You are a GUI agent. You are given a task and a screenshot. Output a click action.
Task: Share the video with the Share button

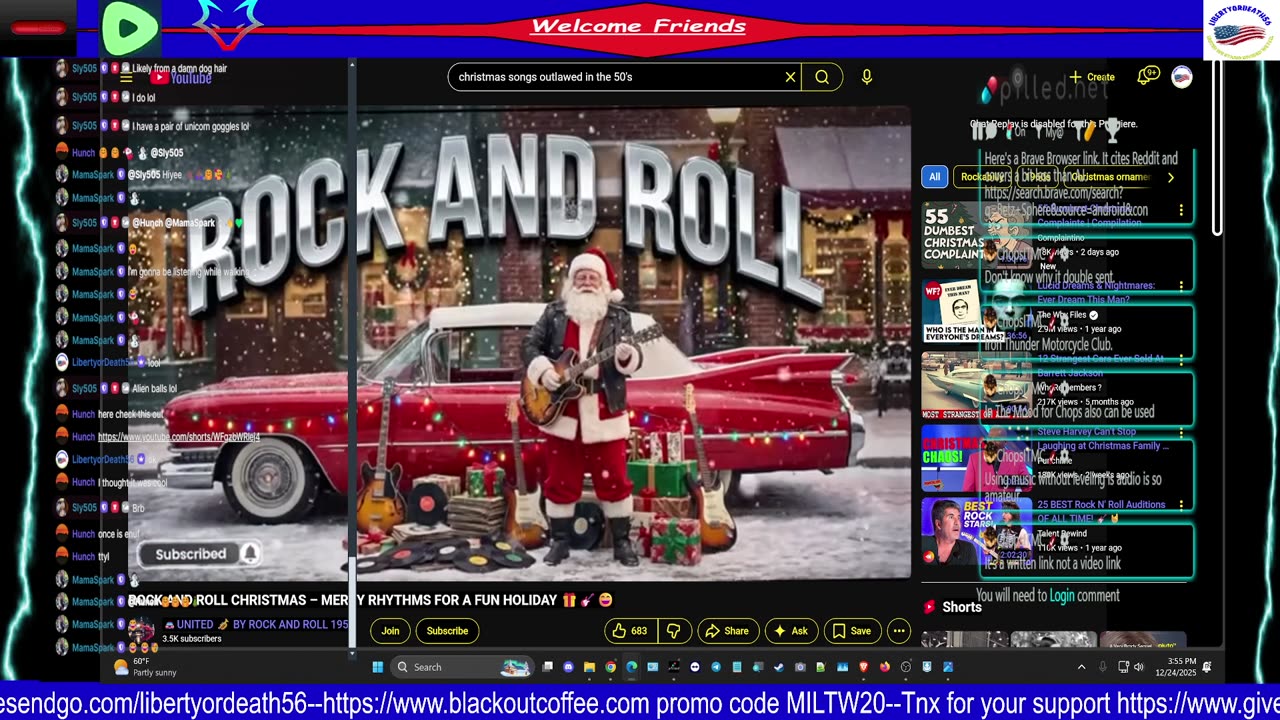point(727,631)
